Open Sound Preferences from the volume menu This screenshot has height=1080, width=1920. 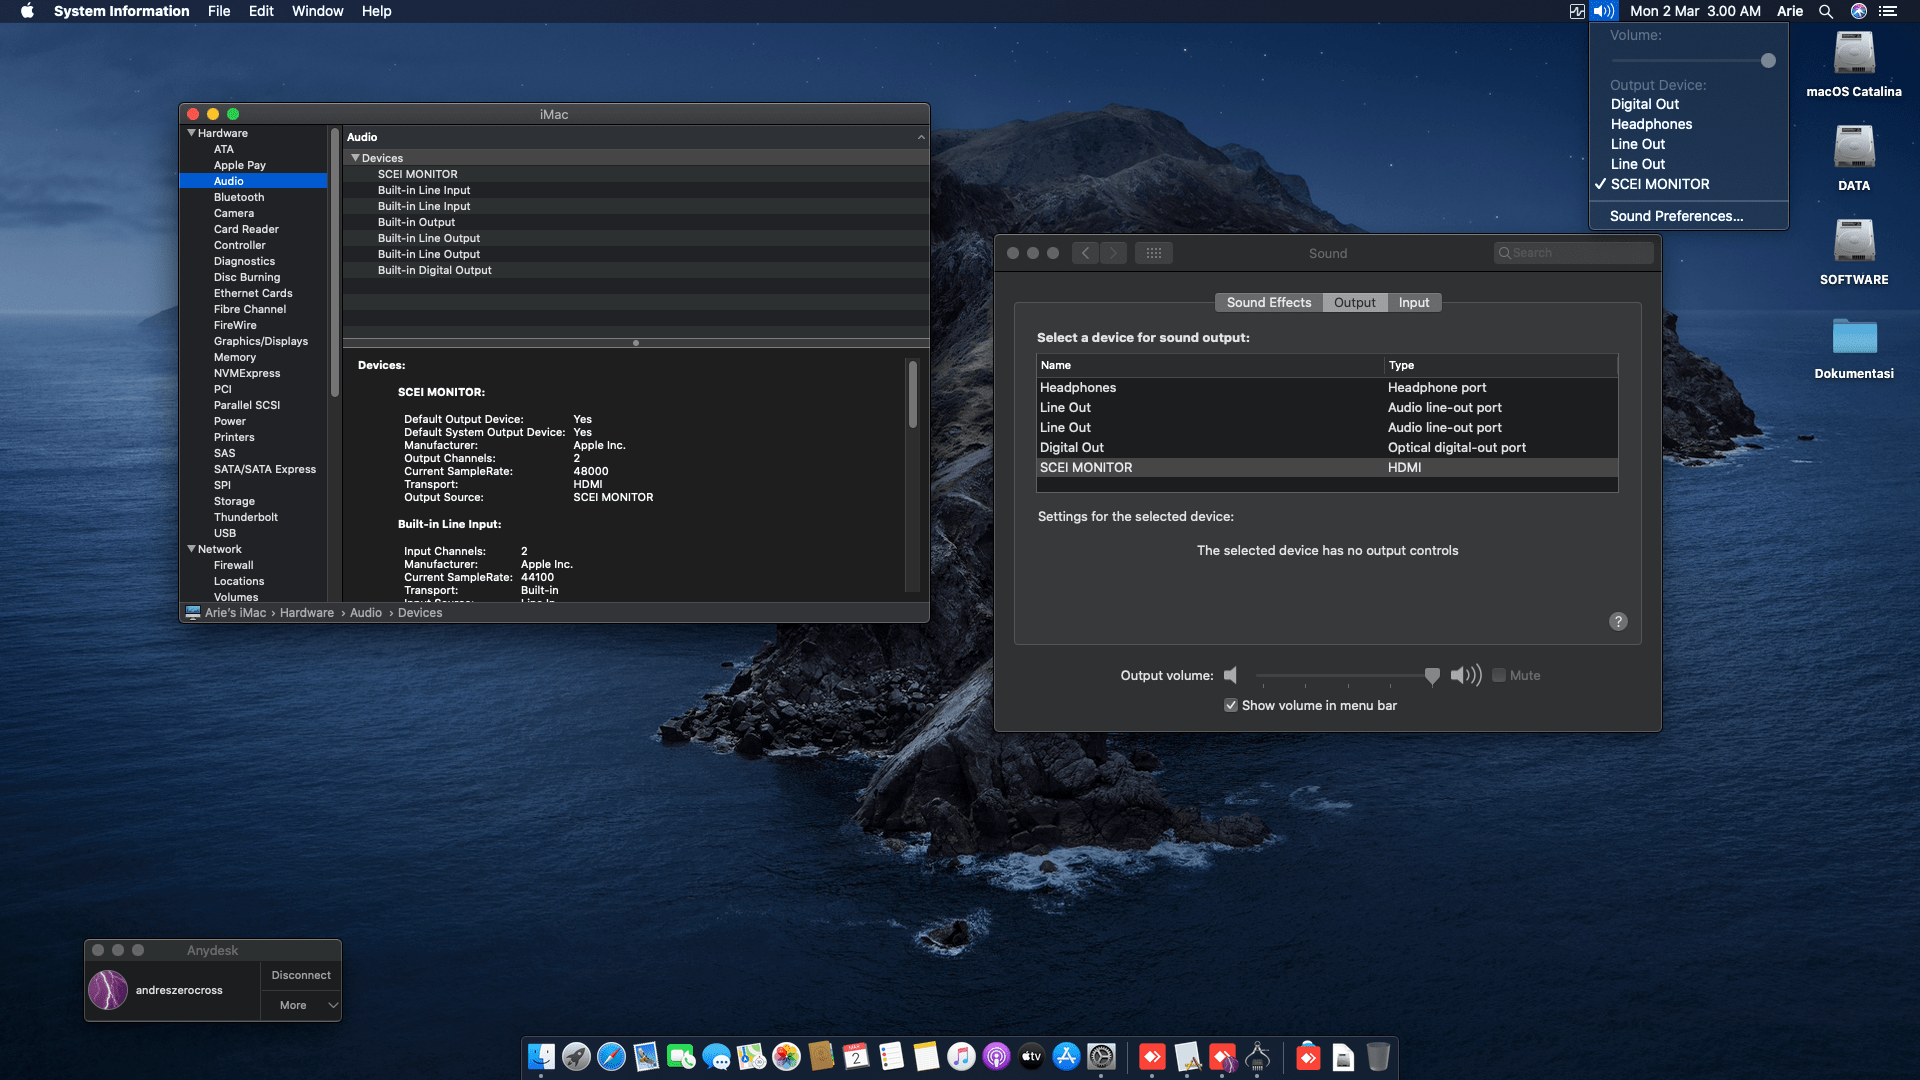click(1676, 216)
